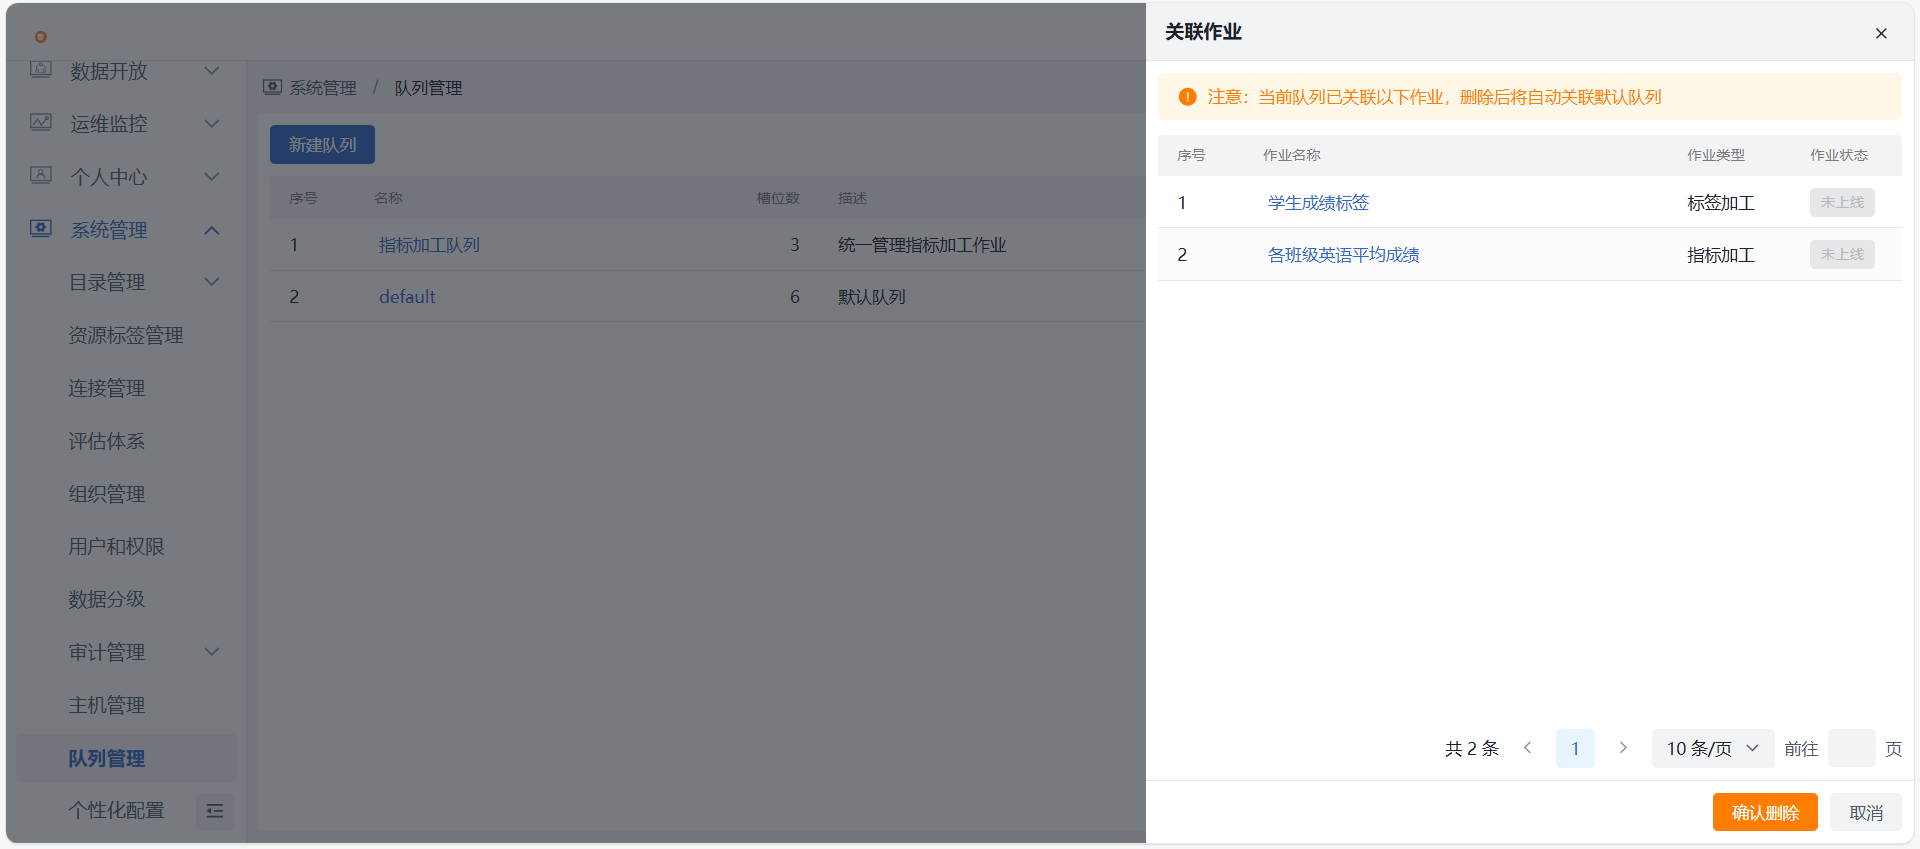Click breadcrumb 系统管理 text
This screenshot has height=849, width=1920.
pos(323,88)
